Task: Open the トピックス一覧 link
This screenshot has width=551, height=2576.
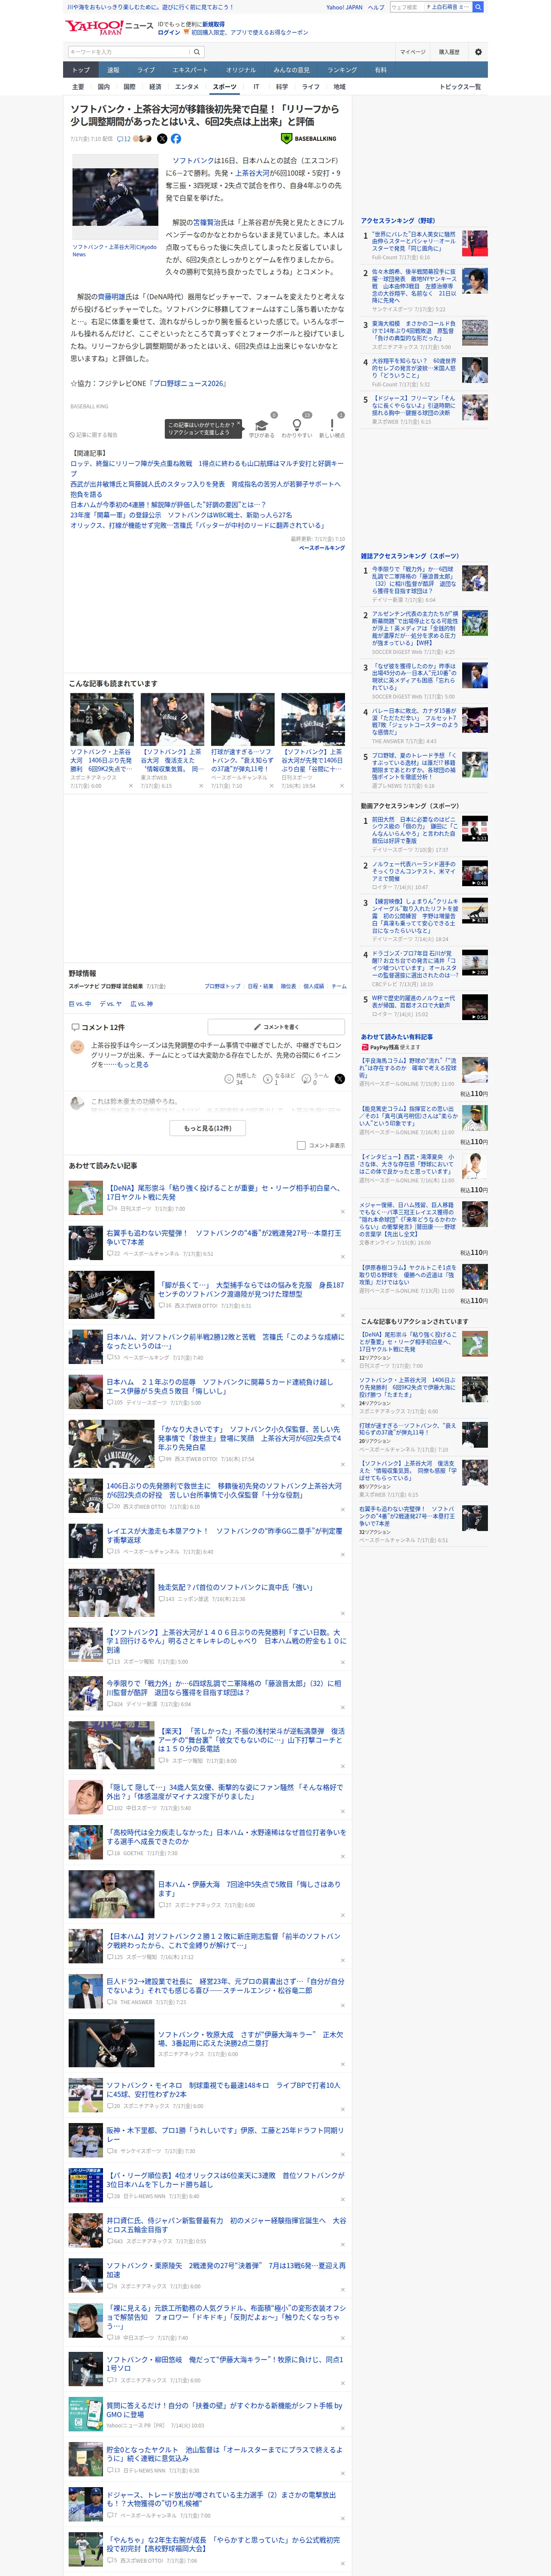Action: pos(460,87)
